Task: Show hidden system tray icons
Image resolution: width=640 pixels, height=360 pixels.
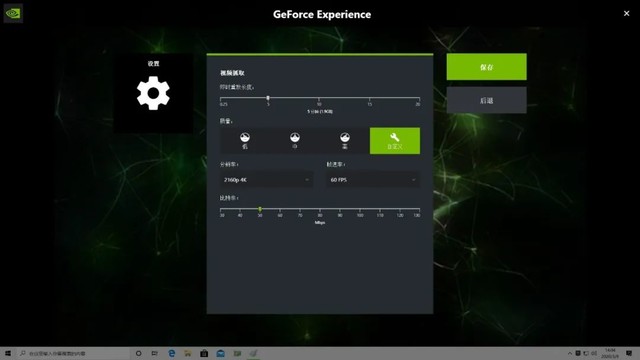Action: pos(570,353)
